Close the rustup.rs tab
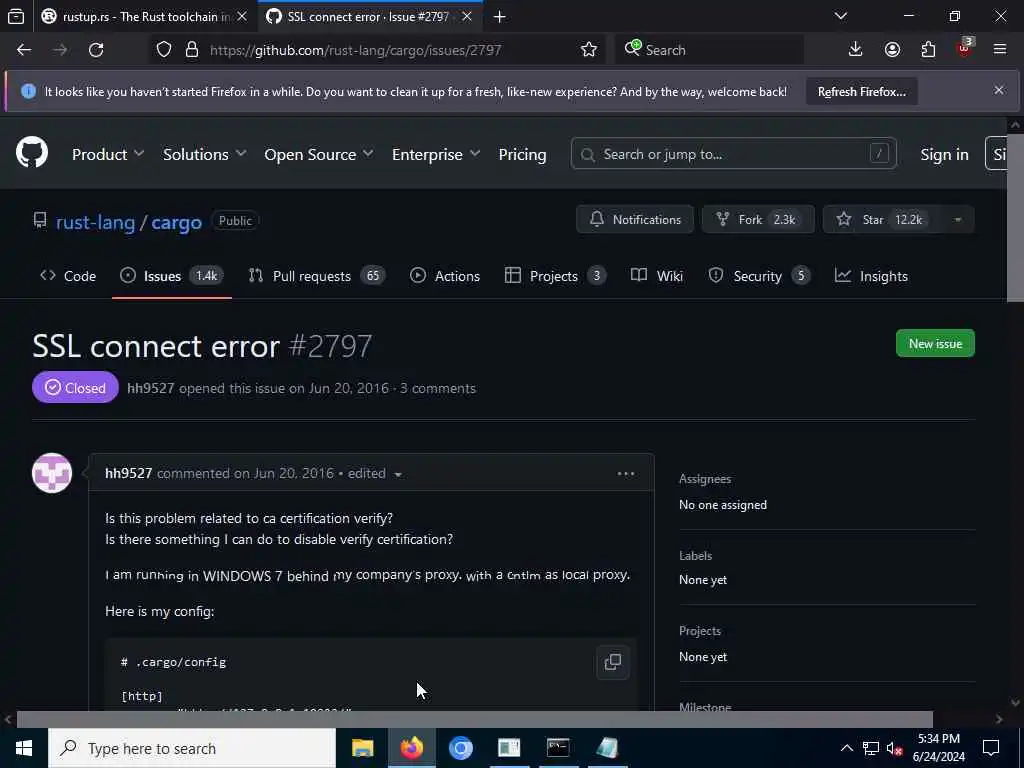 pos(242,17)
